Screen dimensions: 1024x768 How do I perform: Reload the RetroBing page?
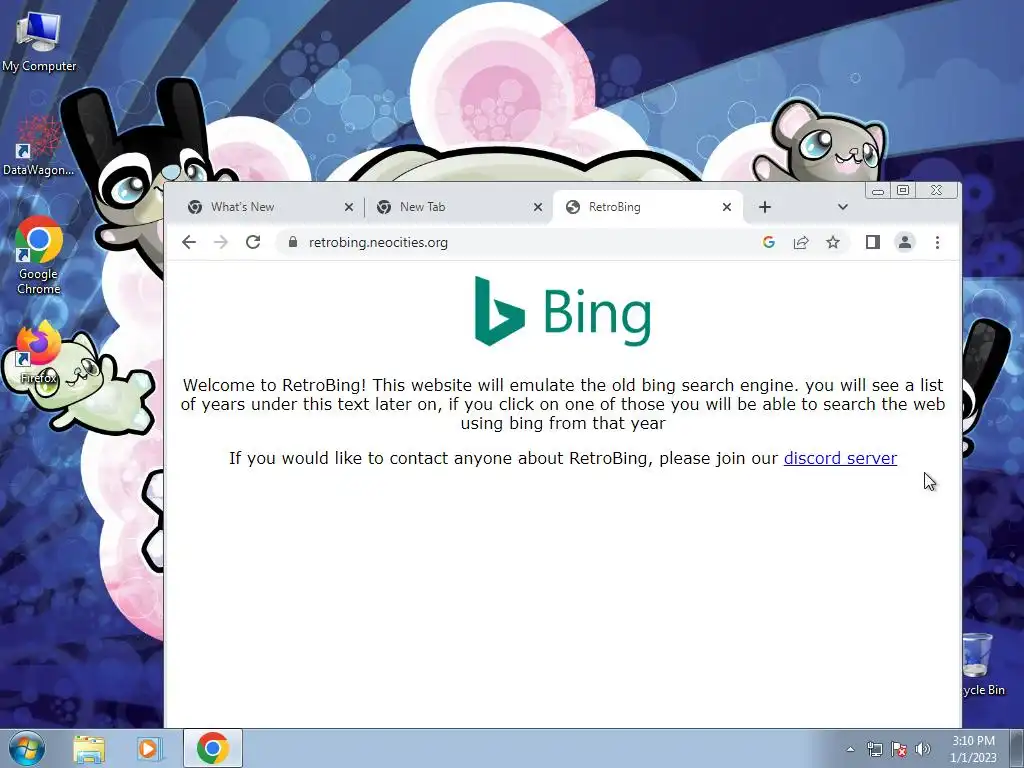[x=253, y=242]
